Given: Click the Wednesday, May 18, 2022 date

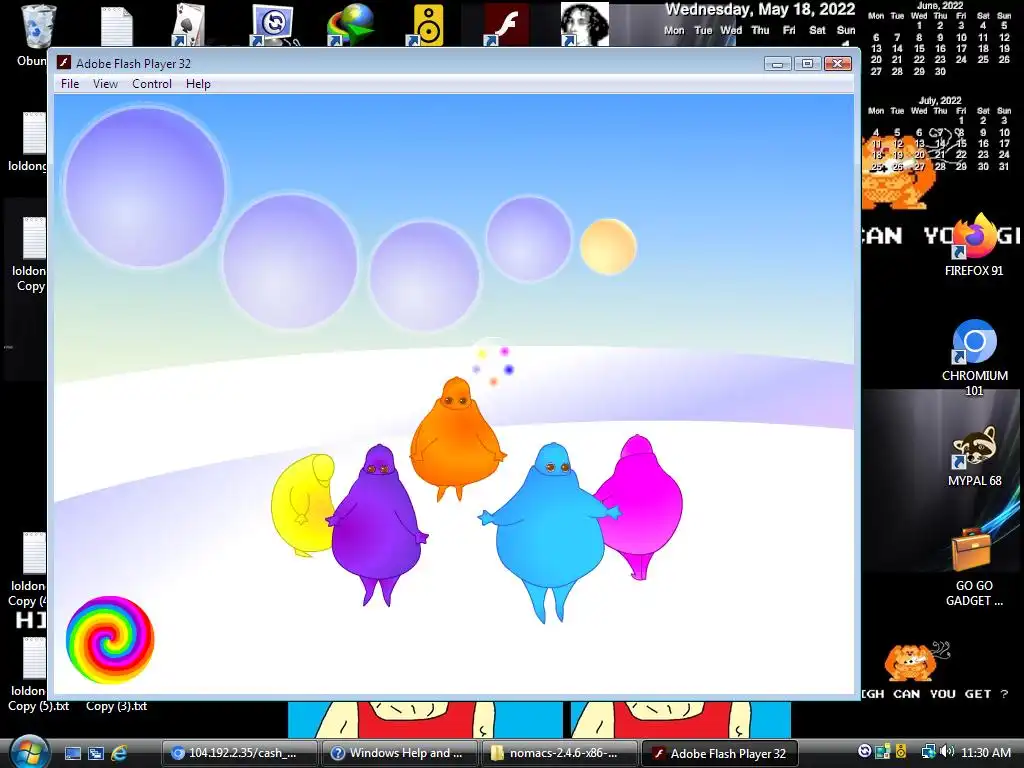Looking at the screenshot, I should click(760, 9).
